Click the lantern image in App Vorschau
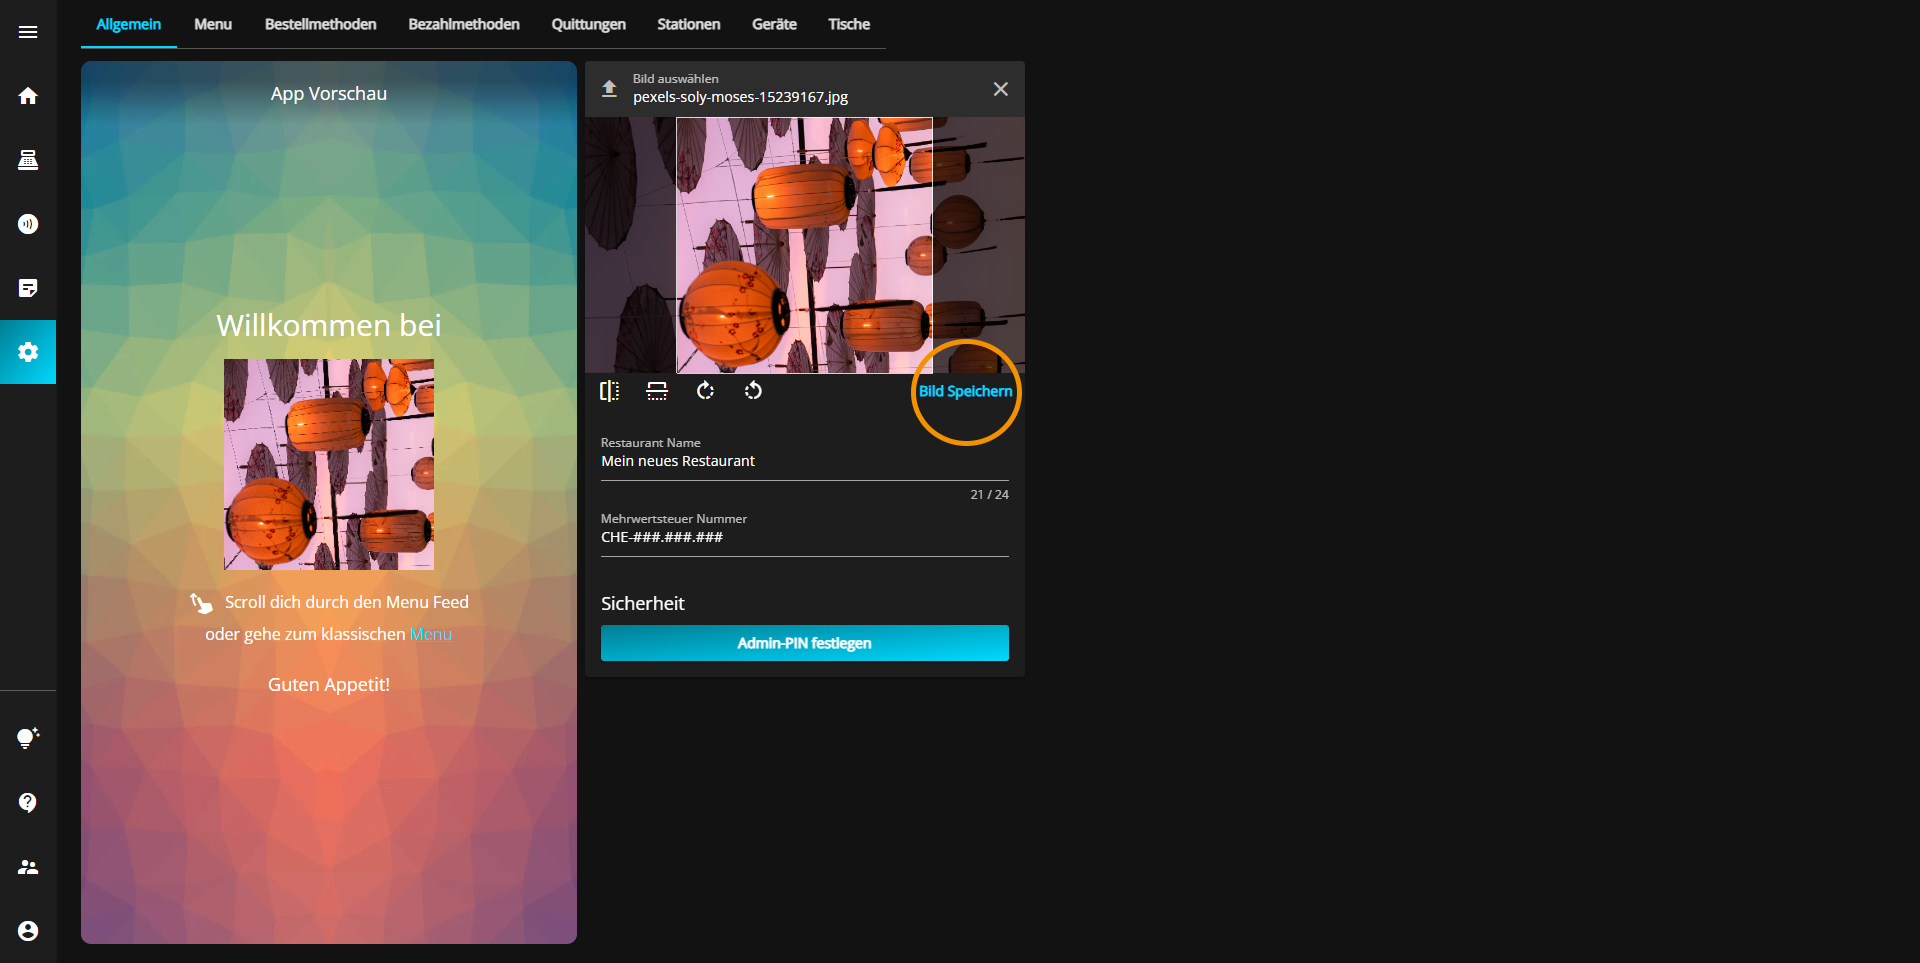The image size is (1920, 963). click(x=329, y=464)
